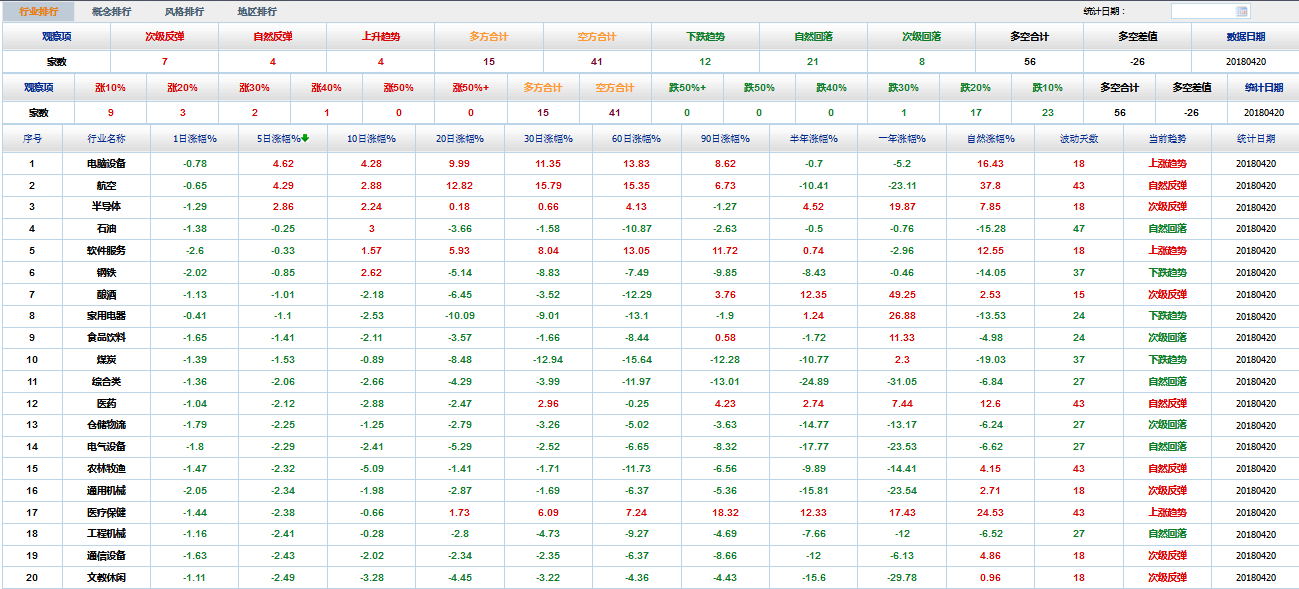
Task: Click the 多空差值 header in the top summary row
Action: pos(1137,37)
